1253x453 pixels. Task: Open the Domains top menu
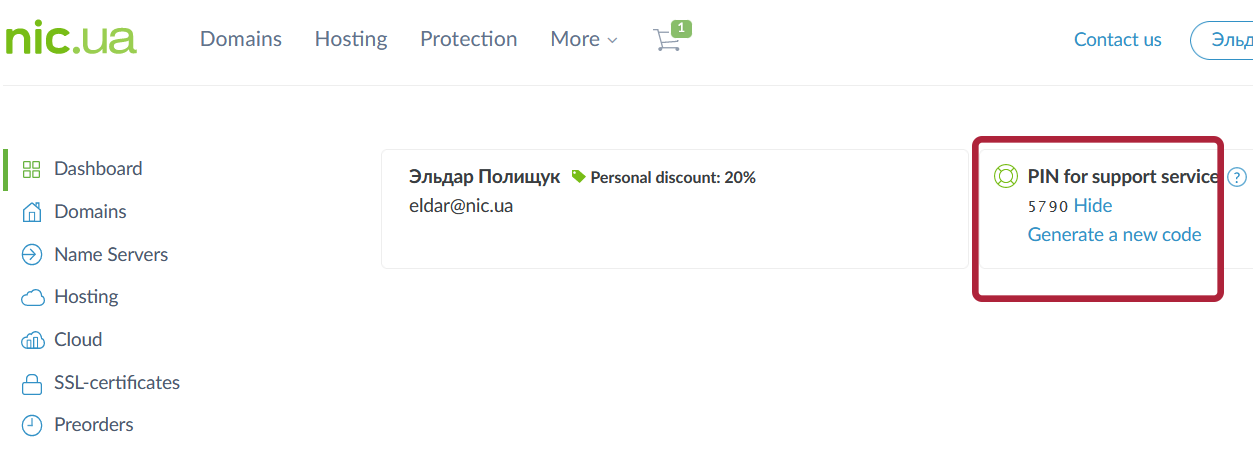tap(241, 39)
